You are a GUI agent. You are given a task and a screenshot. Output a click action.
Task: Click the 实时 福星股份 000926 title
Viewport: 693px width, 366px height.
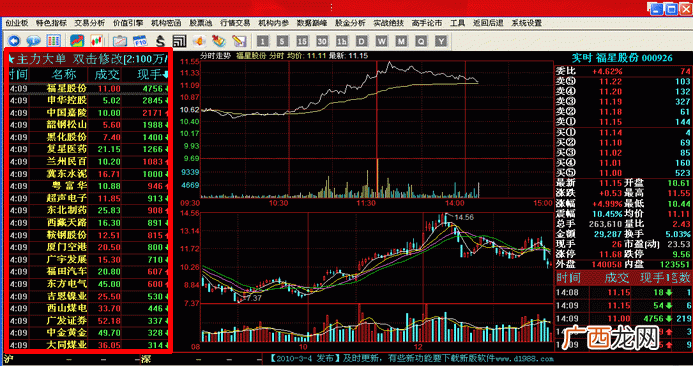(x=622, y=58)
